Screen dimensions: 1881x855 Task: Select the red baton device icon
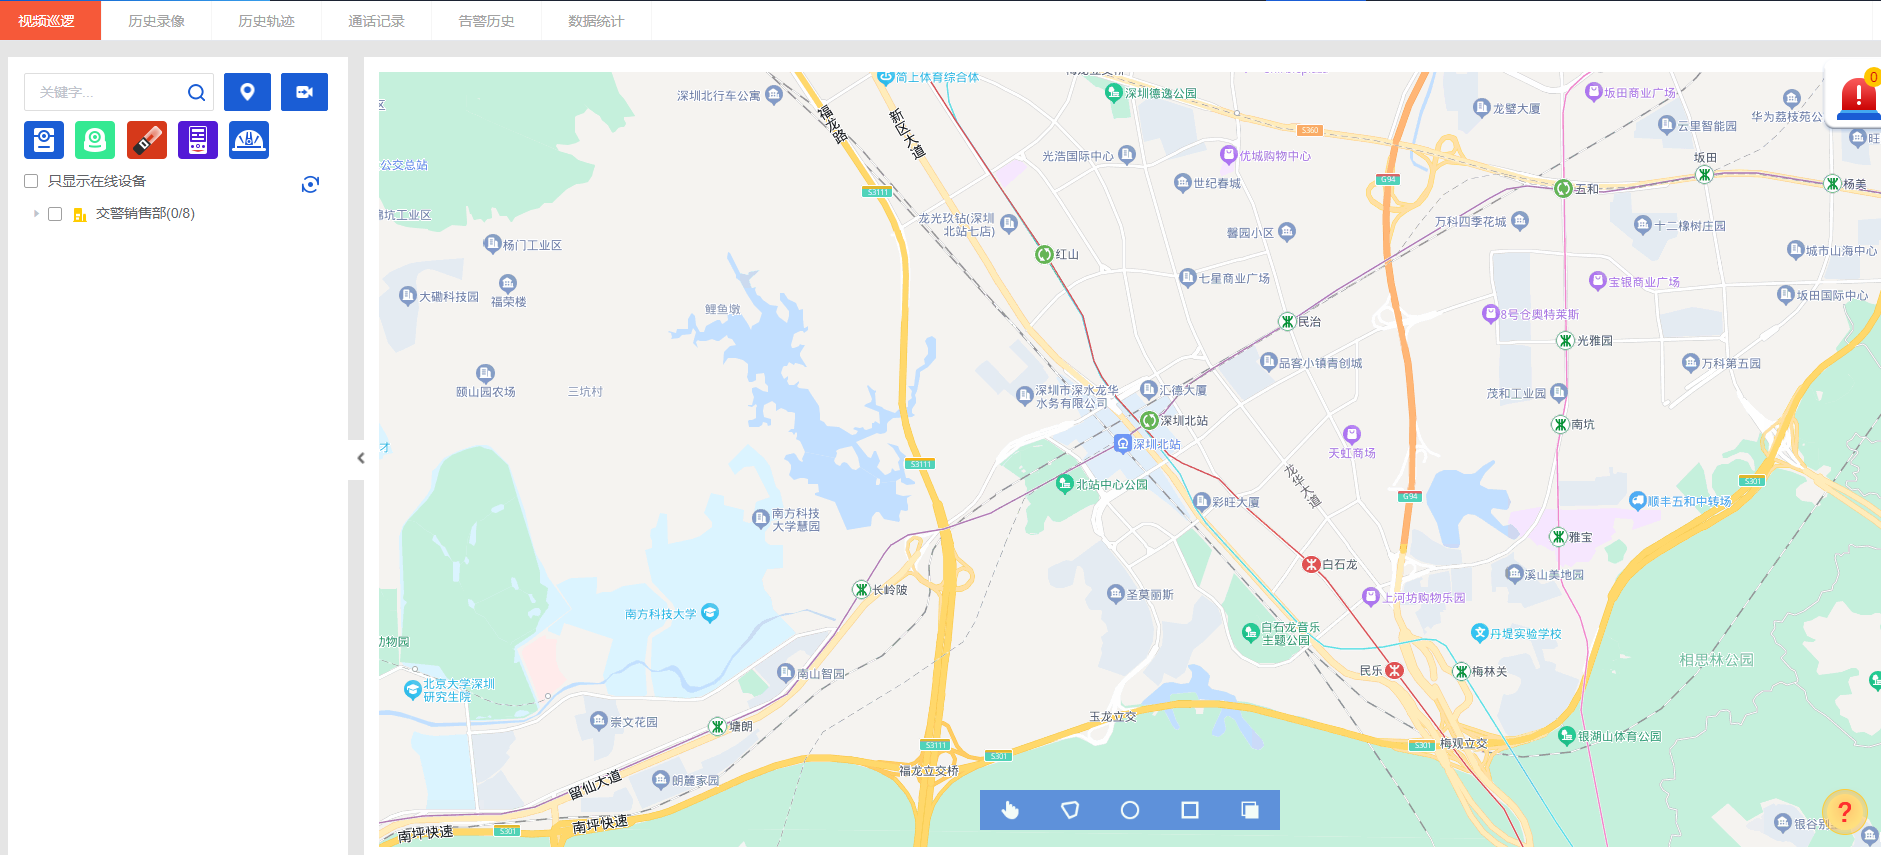tap(147, 140)
